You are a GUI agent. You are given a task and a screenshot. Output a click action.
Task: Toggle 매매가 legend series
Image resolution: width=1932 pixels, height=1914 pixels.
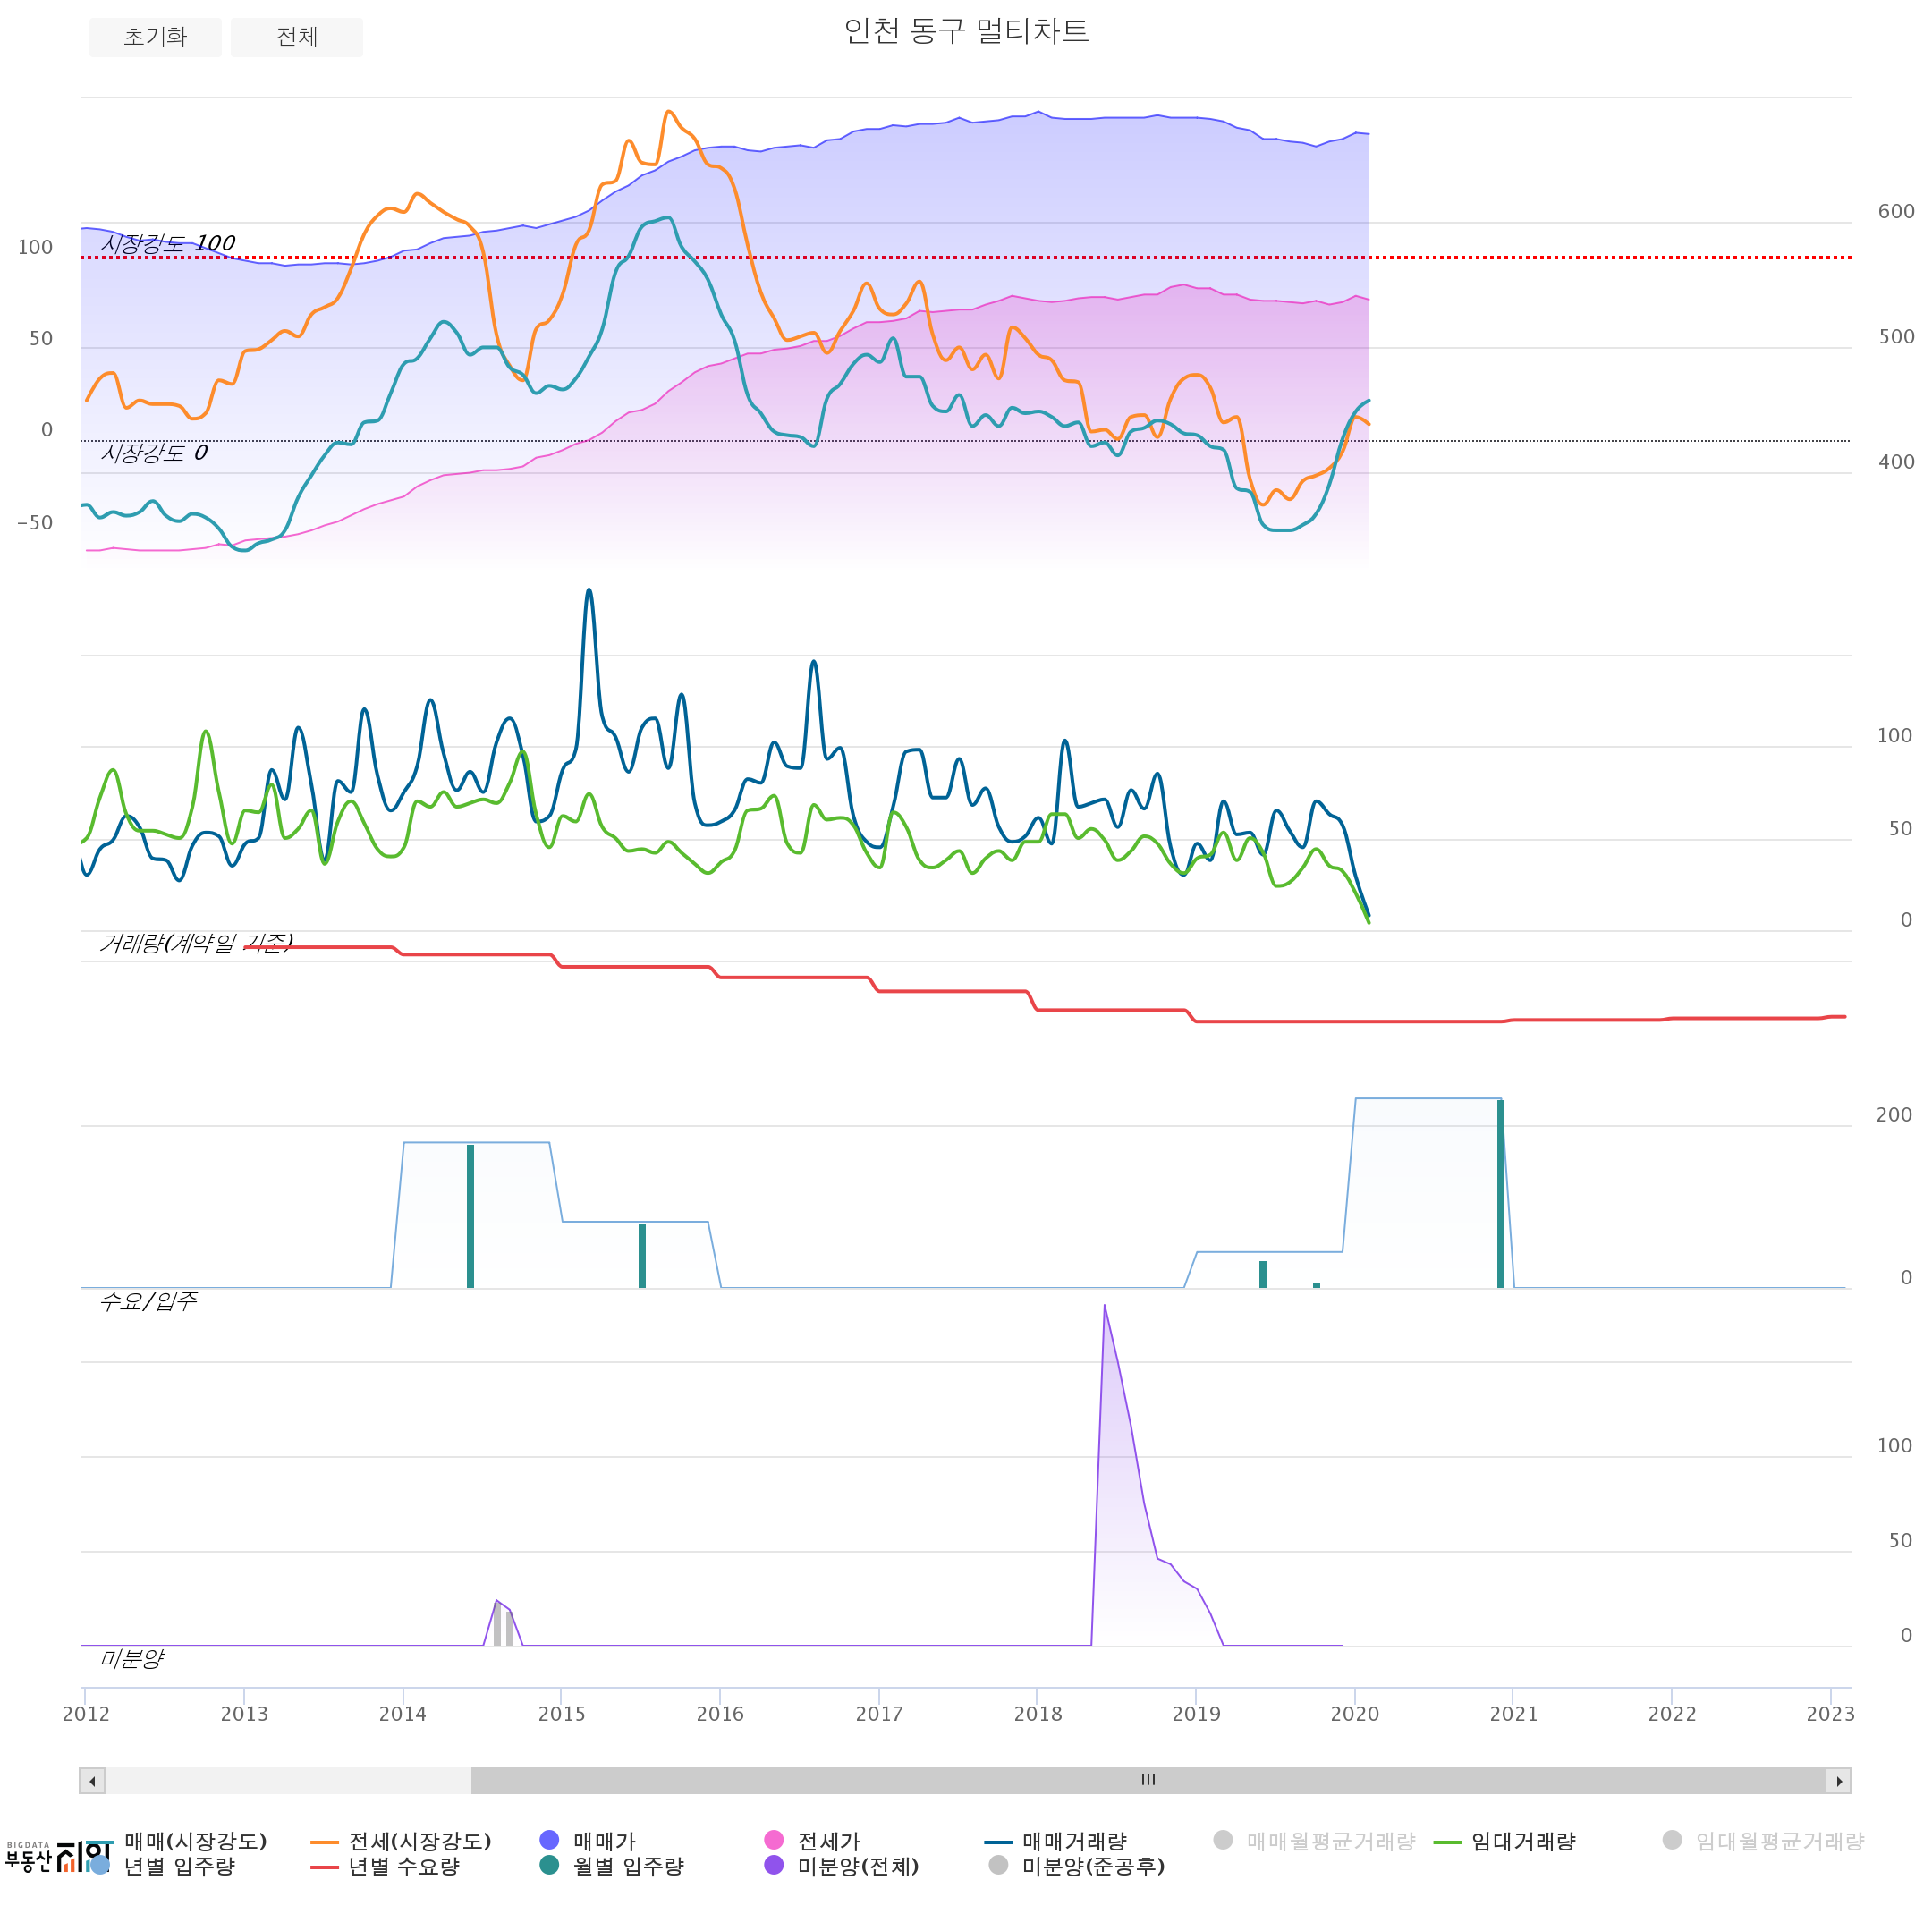588,1841
